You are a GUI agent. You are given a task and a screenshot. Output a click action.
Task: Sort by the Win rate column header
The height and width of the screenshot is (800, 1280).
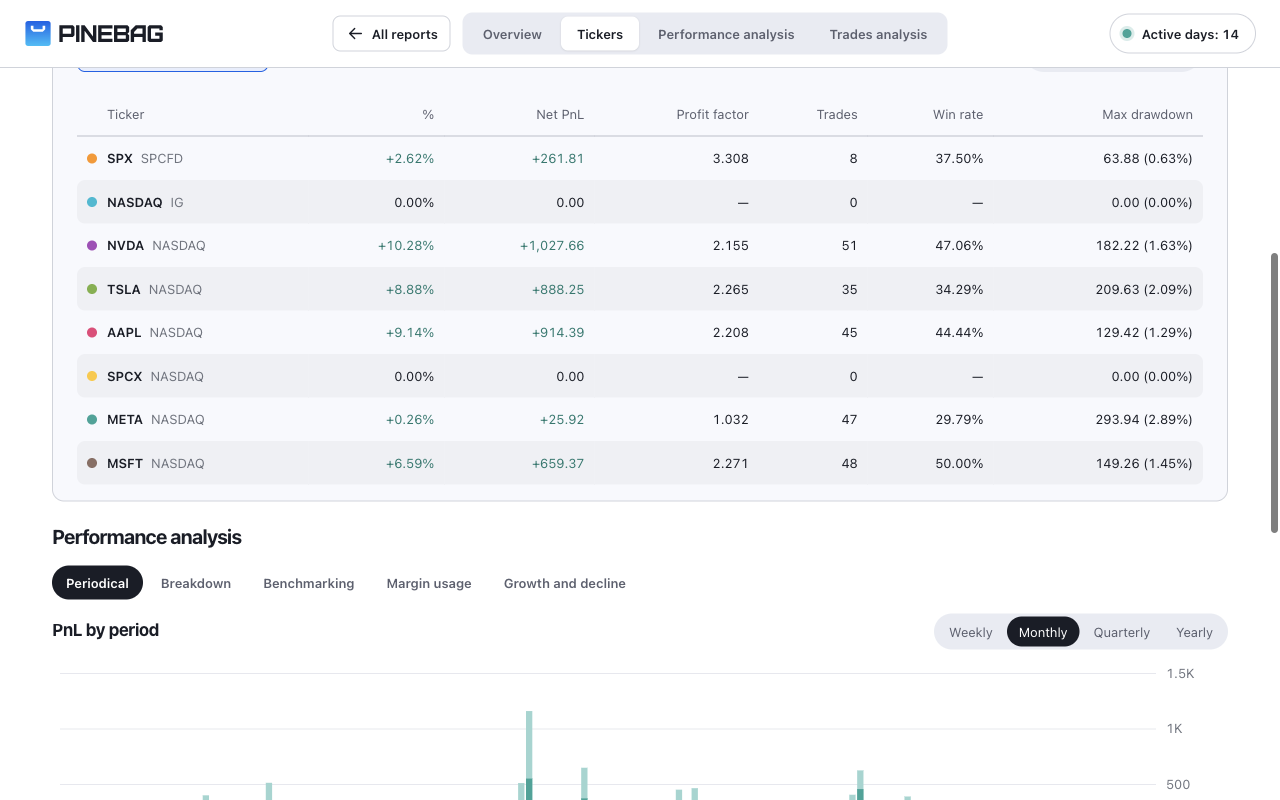pos(958,114)
